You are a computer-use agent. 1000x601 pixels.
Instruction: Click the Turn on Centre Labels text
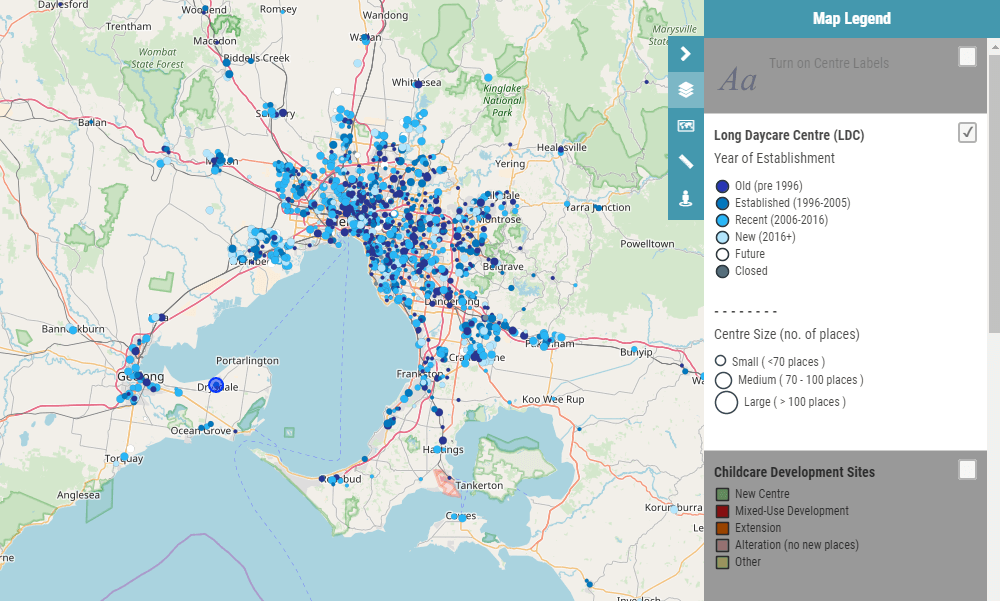(828, 63)
